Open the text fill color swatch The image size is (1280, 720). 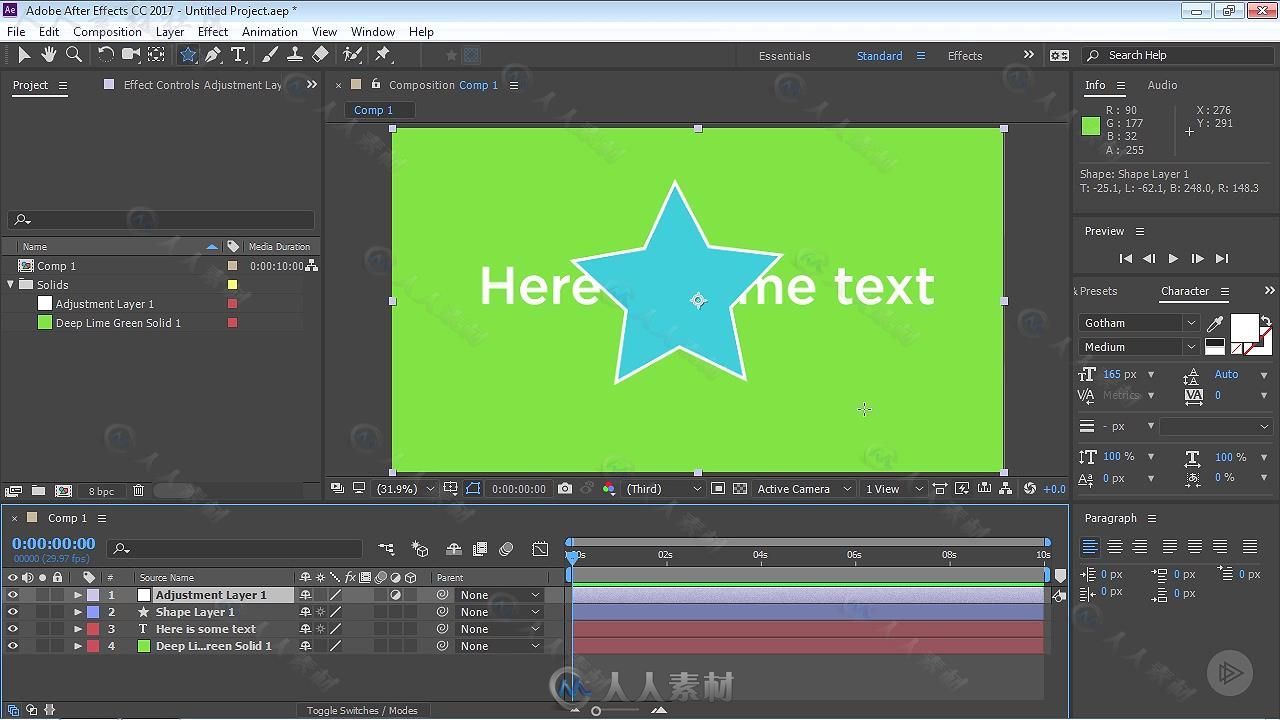(1244, 327)
